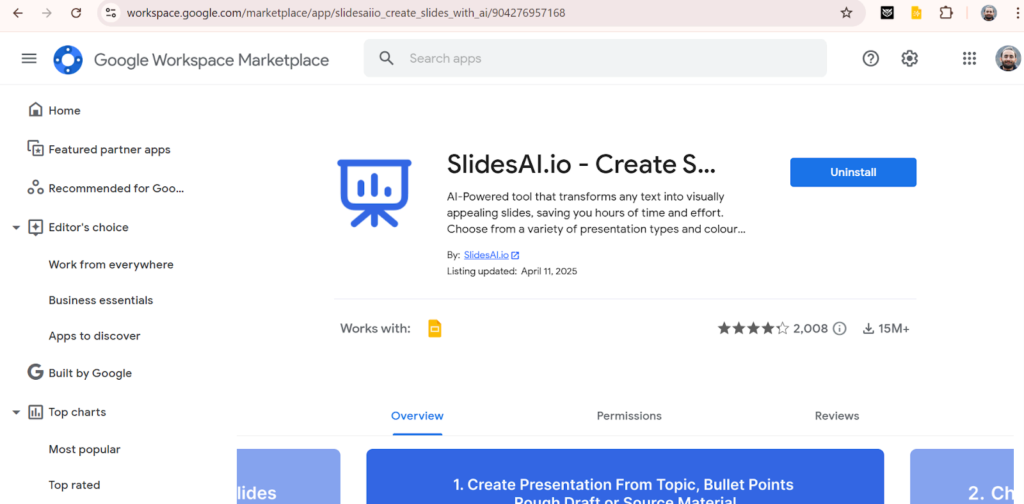Click the Uninstall button
This screenshot has width=1024, height=504.
(x=853, y=172)
